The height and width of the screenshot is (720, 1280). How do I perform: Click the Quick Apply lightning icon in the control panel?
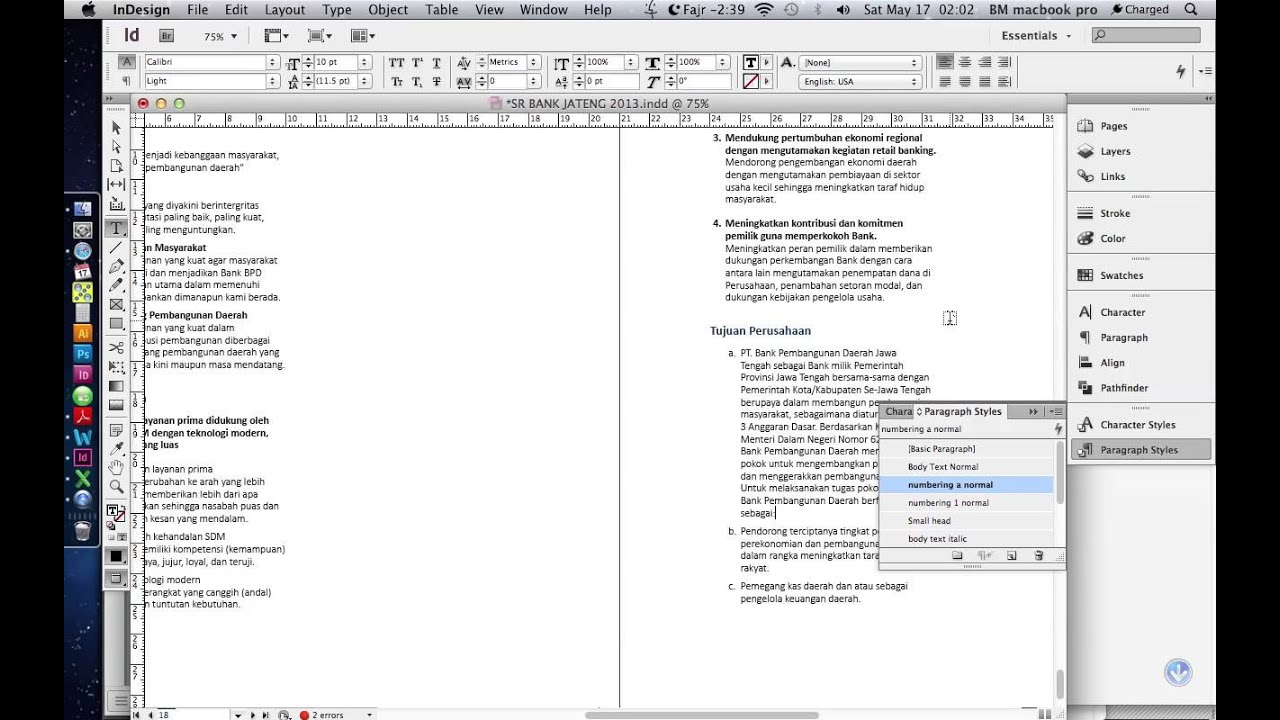click(x=1181, y=71)
